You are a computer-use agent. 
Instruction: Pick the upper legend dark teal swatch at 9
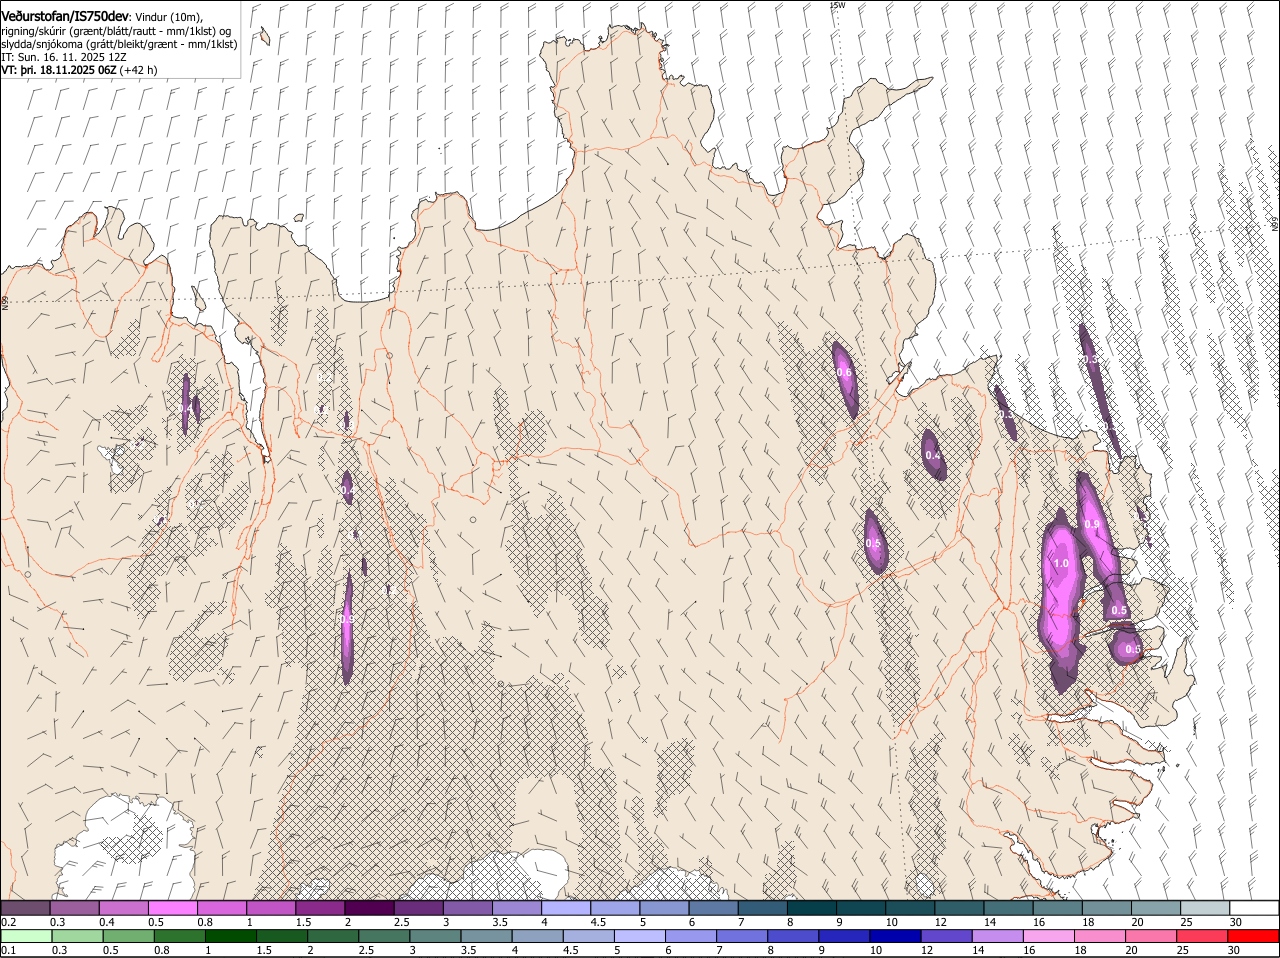[861, 907]
